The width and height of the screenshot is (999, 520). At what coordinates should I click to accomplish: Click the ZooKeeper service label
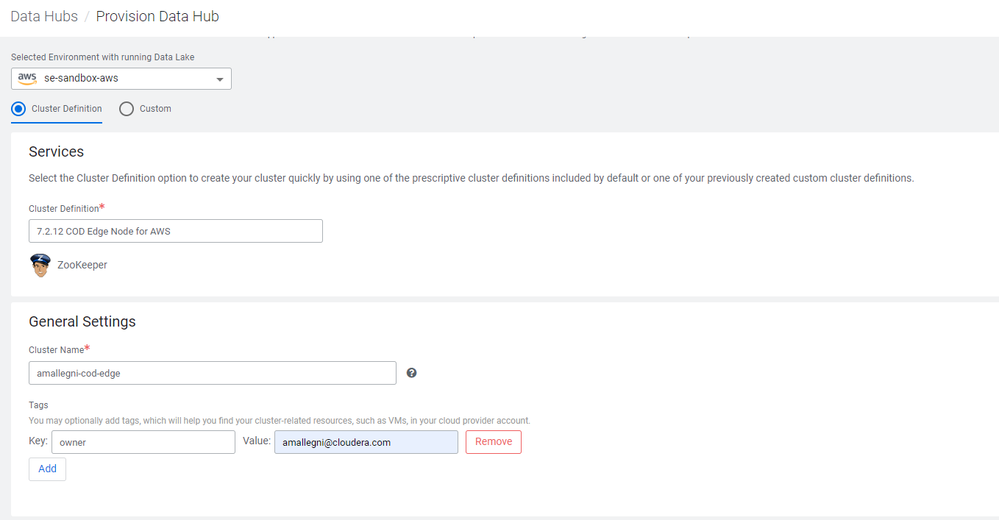pyautogui.click(x=82, y=265)
